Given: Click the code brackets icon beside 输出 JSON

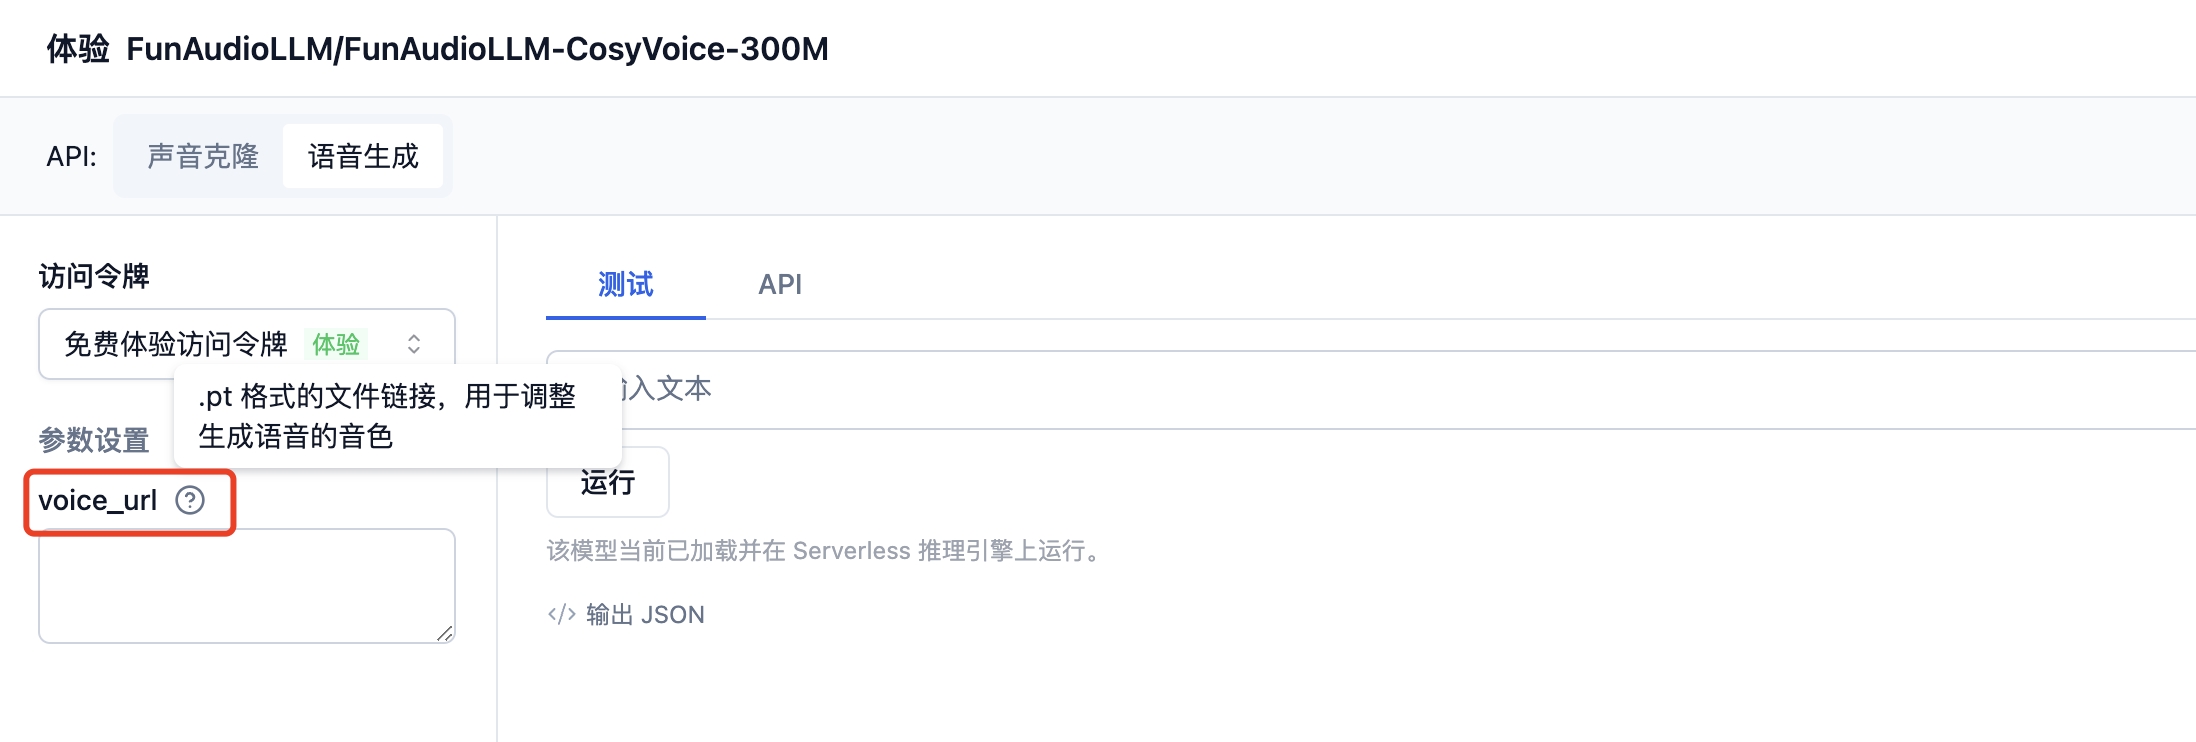Looking at the screenshot, I should [561, 614].
